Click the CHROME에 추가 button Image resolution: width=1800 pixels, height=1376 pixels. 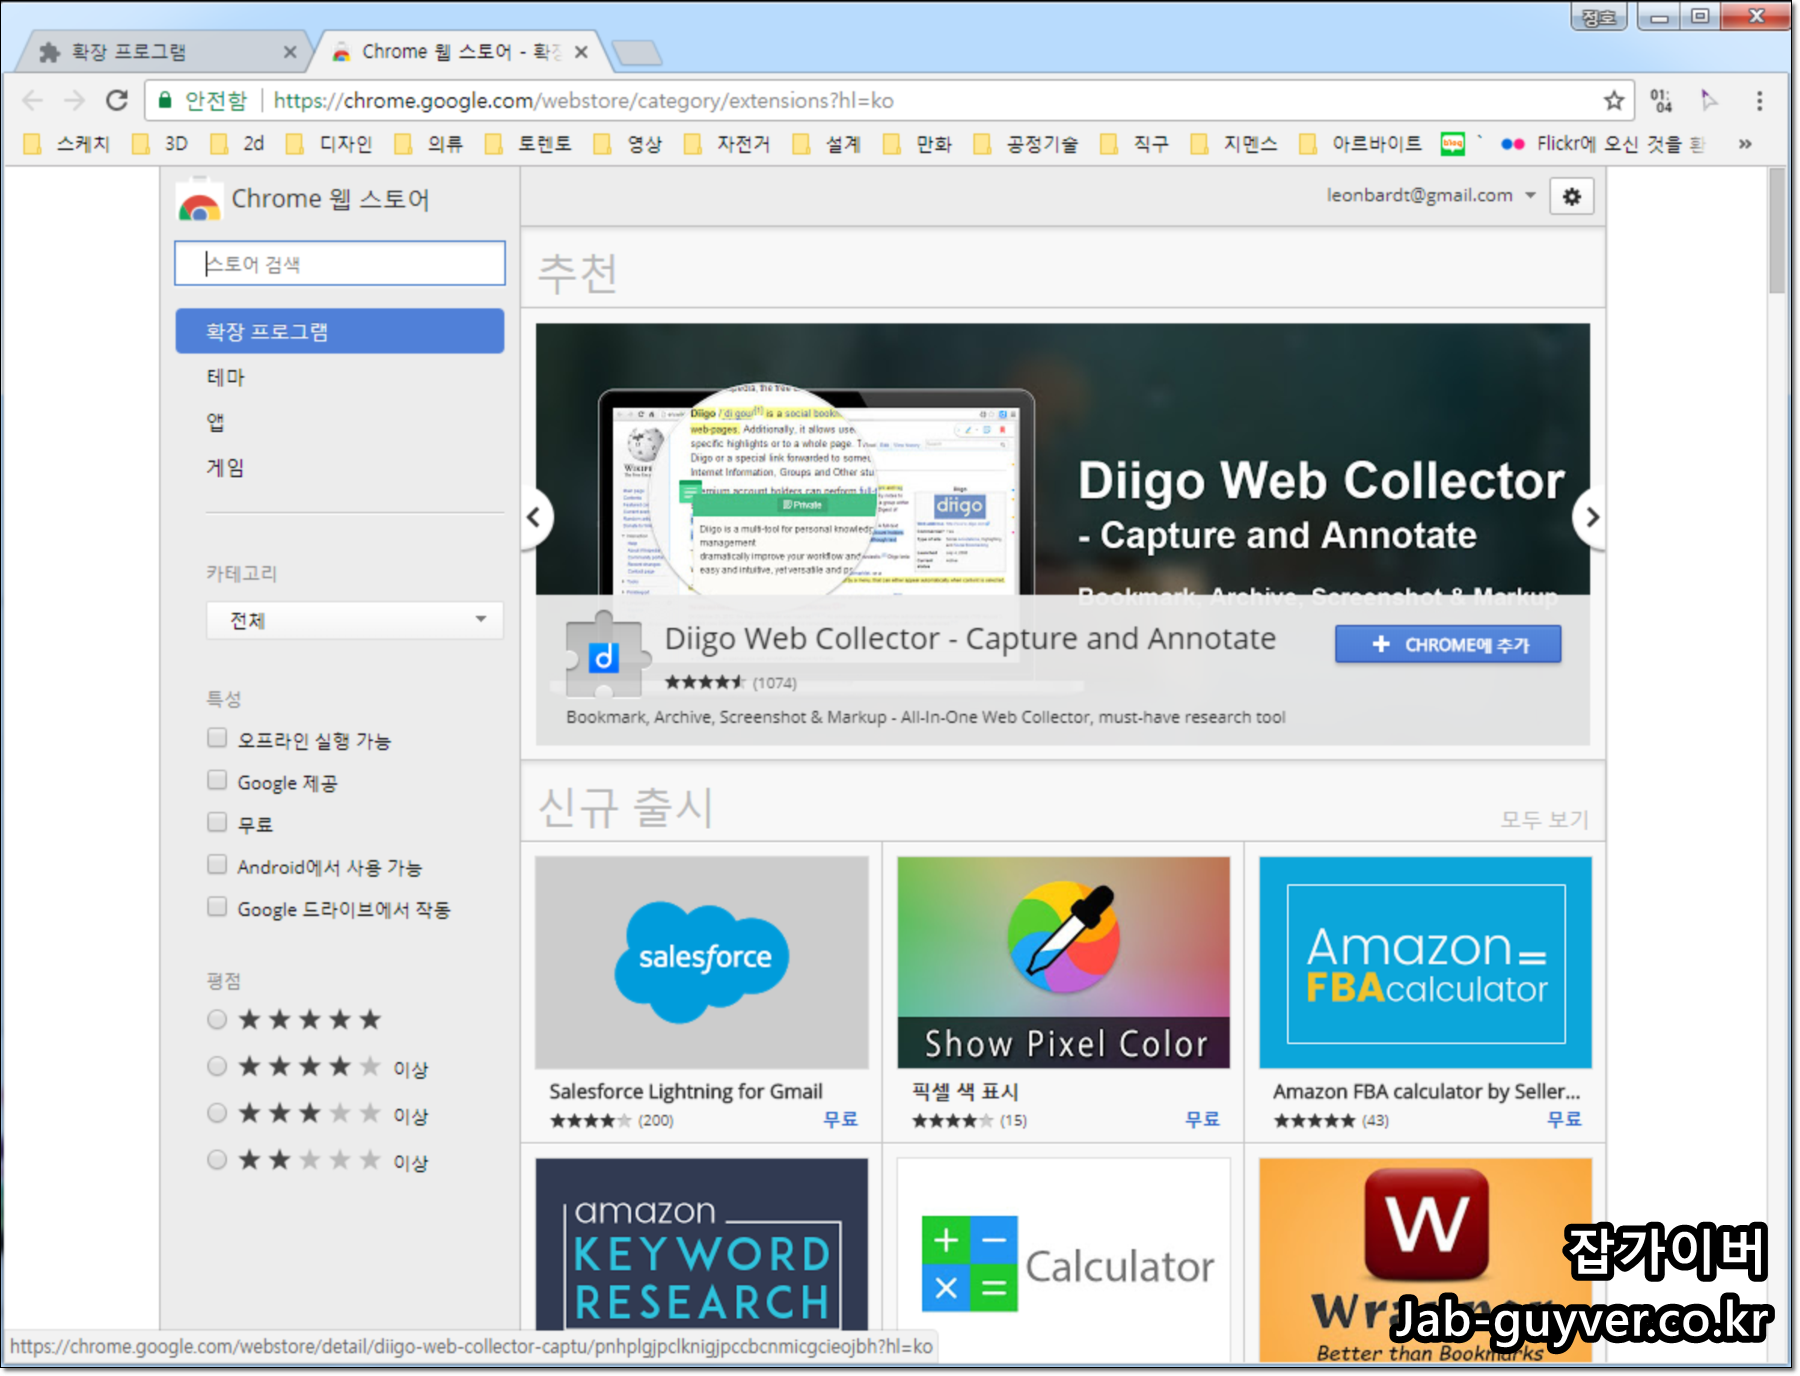pos(1448,645)
